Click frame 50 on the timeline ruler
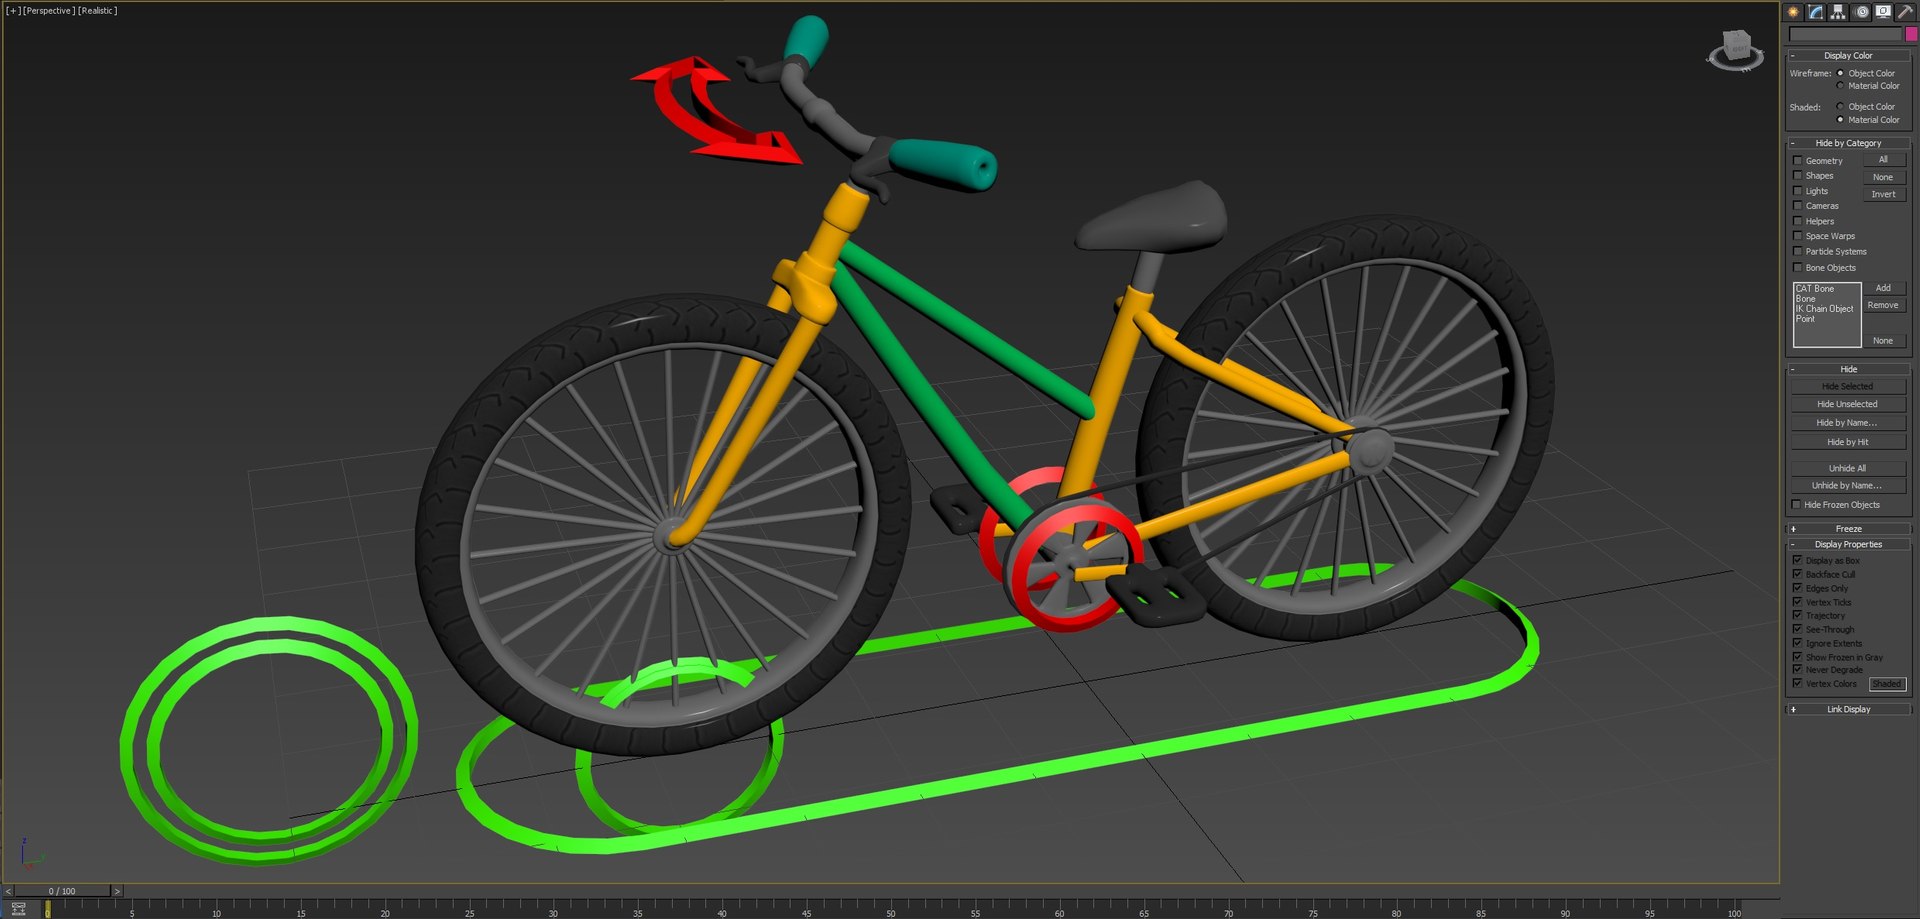This screenshot has width=1920, height=919. point(889,911)
